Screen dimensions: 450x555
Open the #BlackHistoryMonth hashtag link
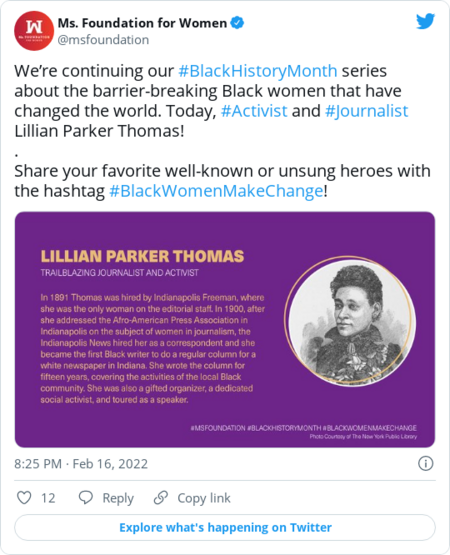(258, 71)
